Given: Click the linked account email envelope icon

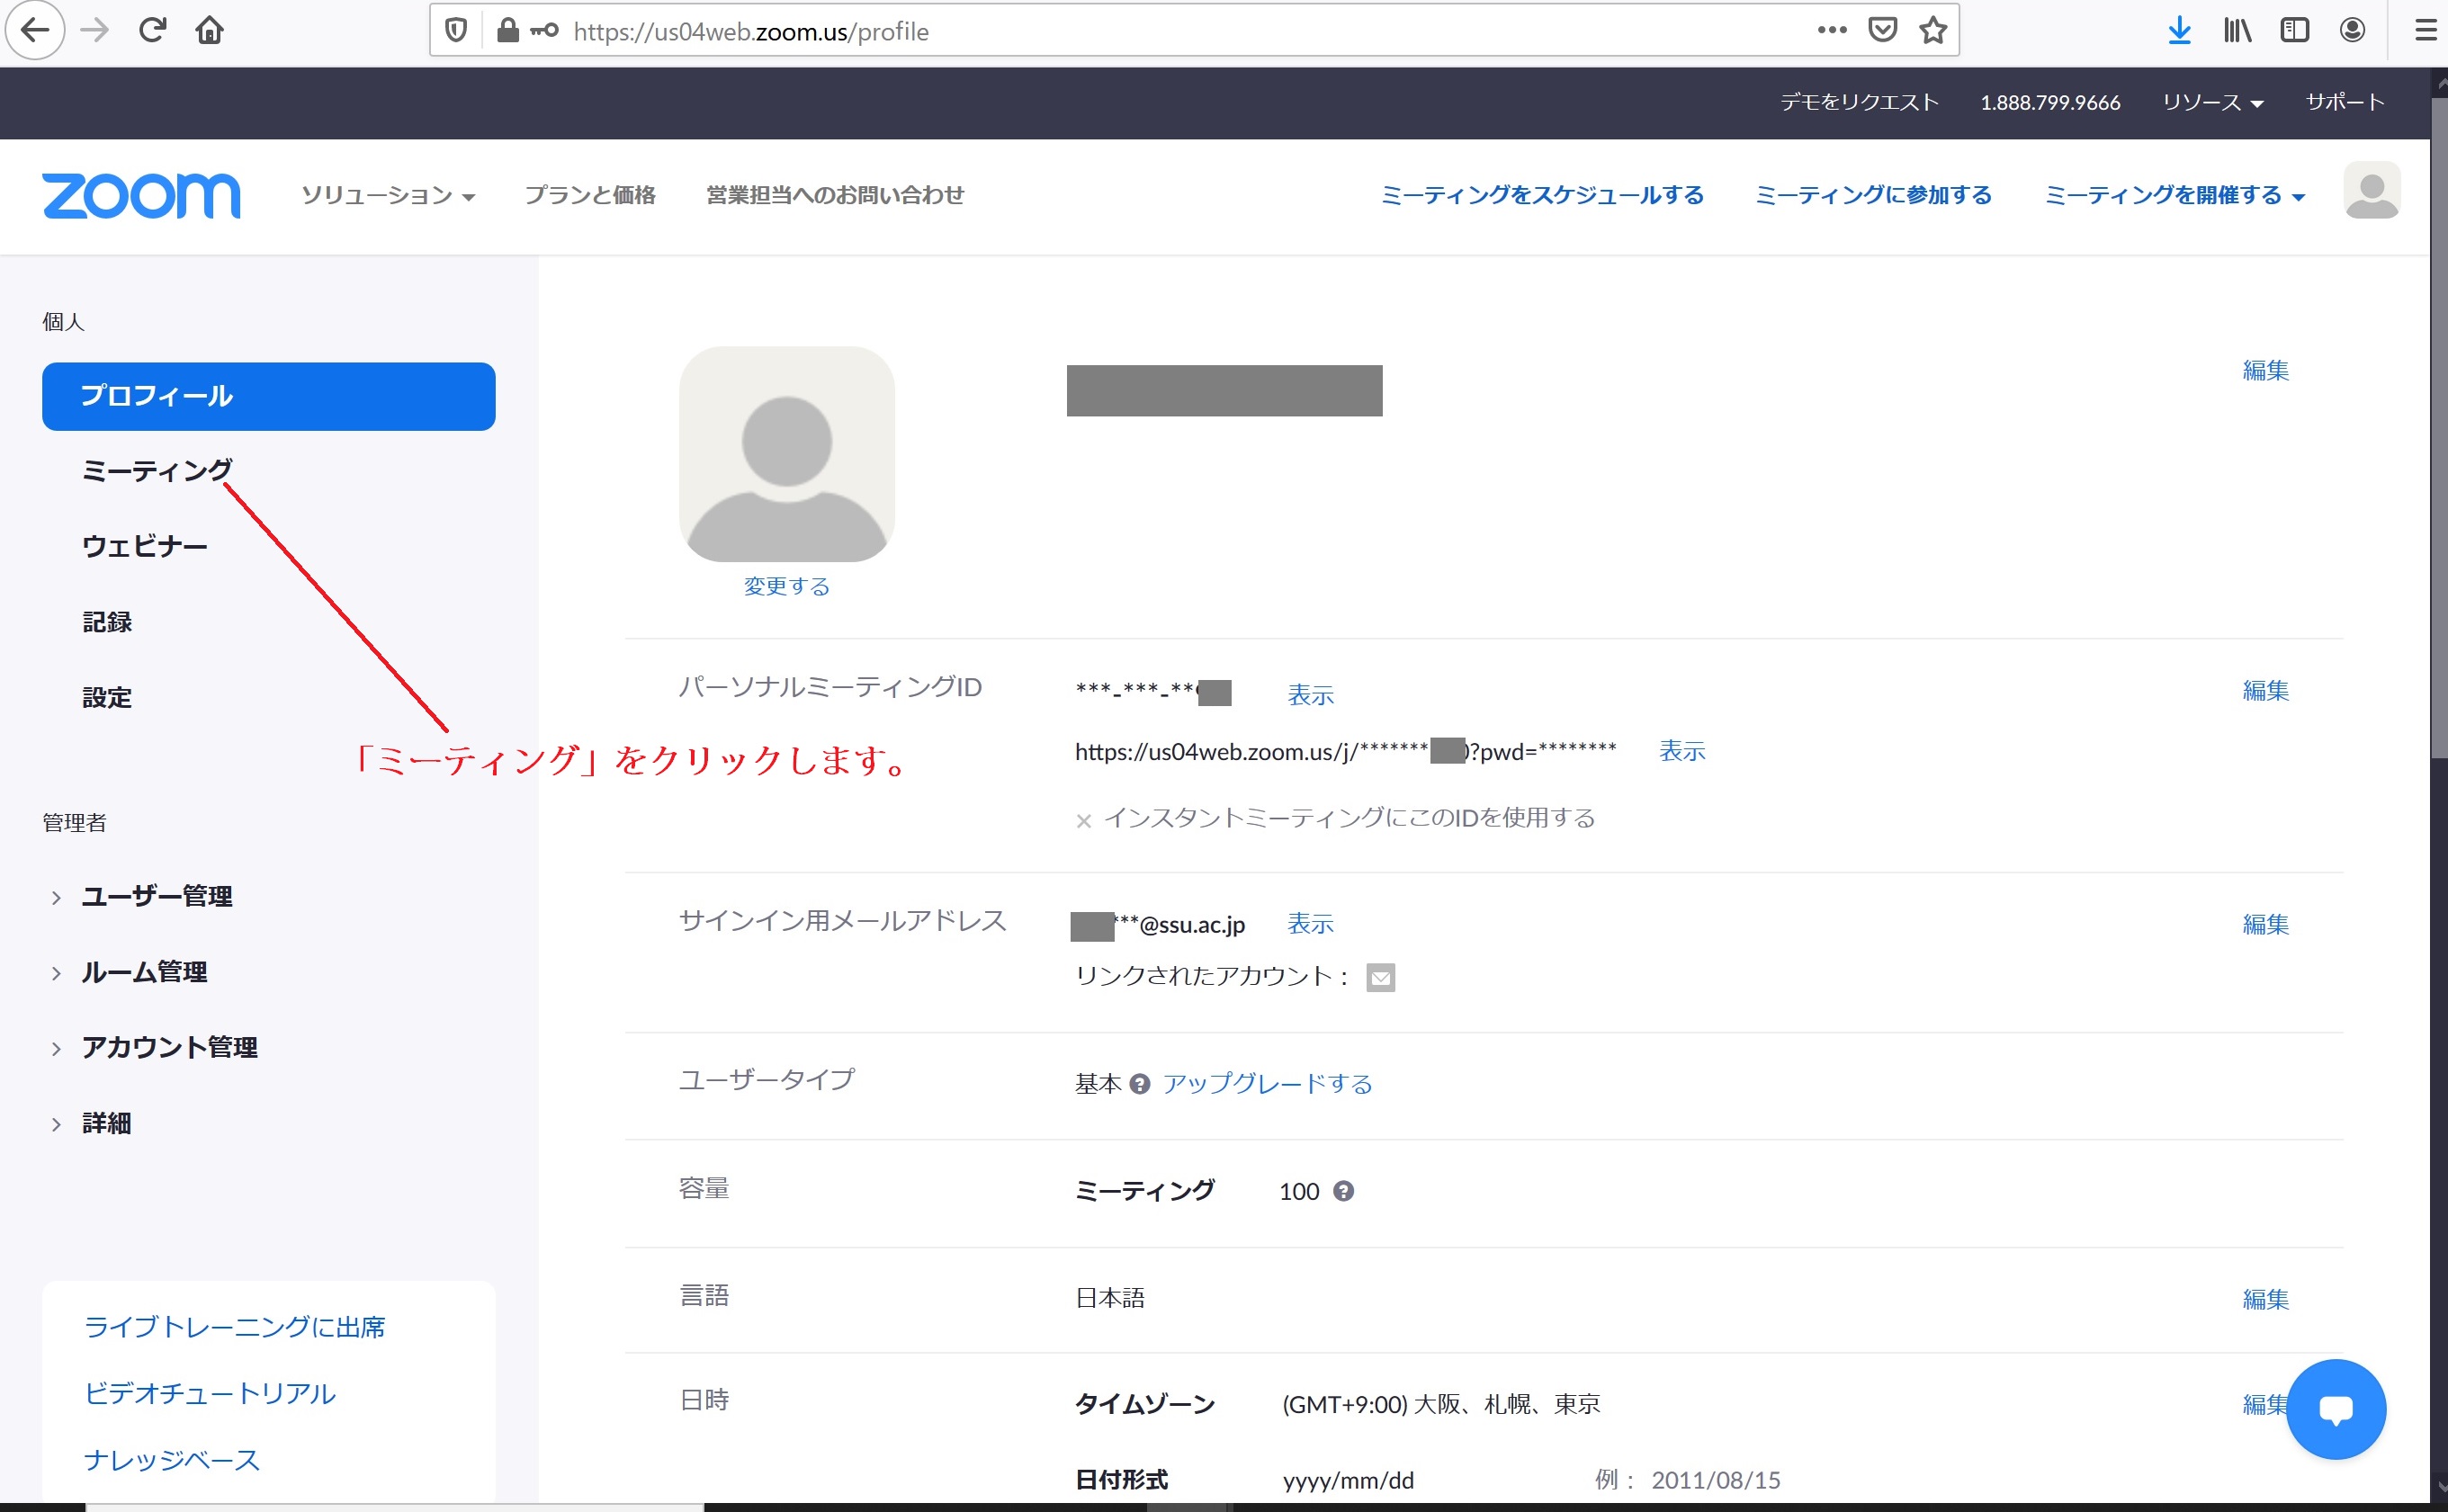Looking at the screenshot, I should [1381, 977].
